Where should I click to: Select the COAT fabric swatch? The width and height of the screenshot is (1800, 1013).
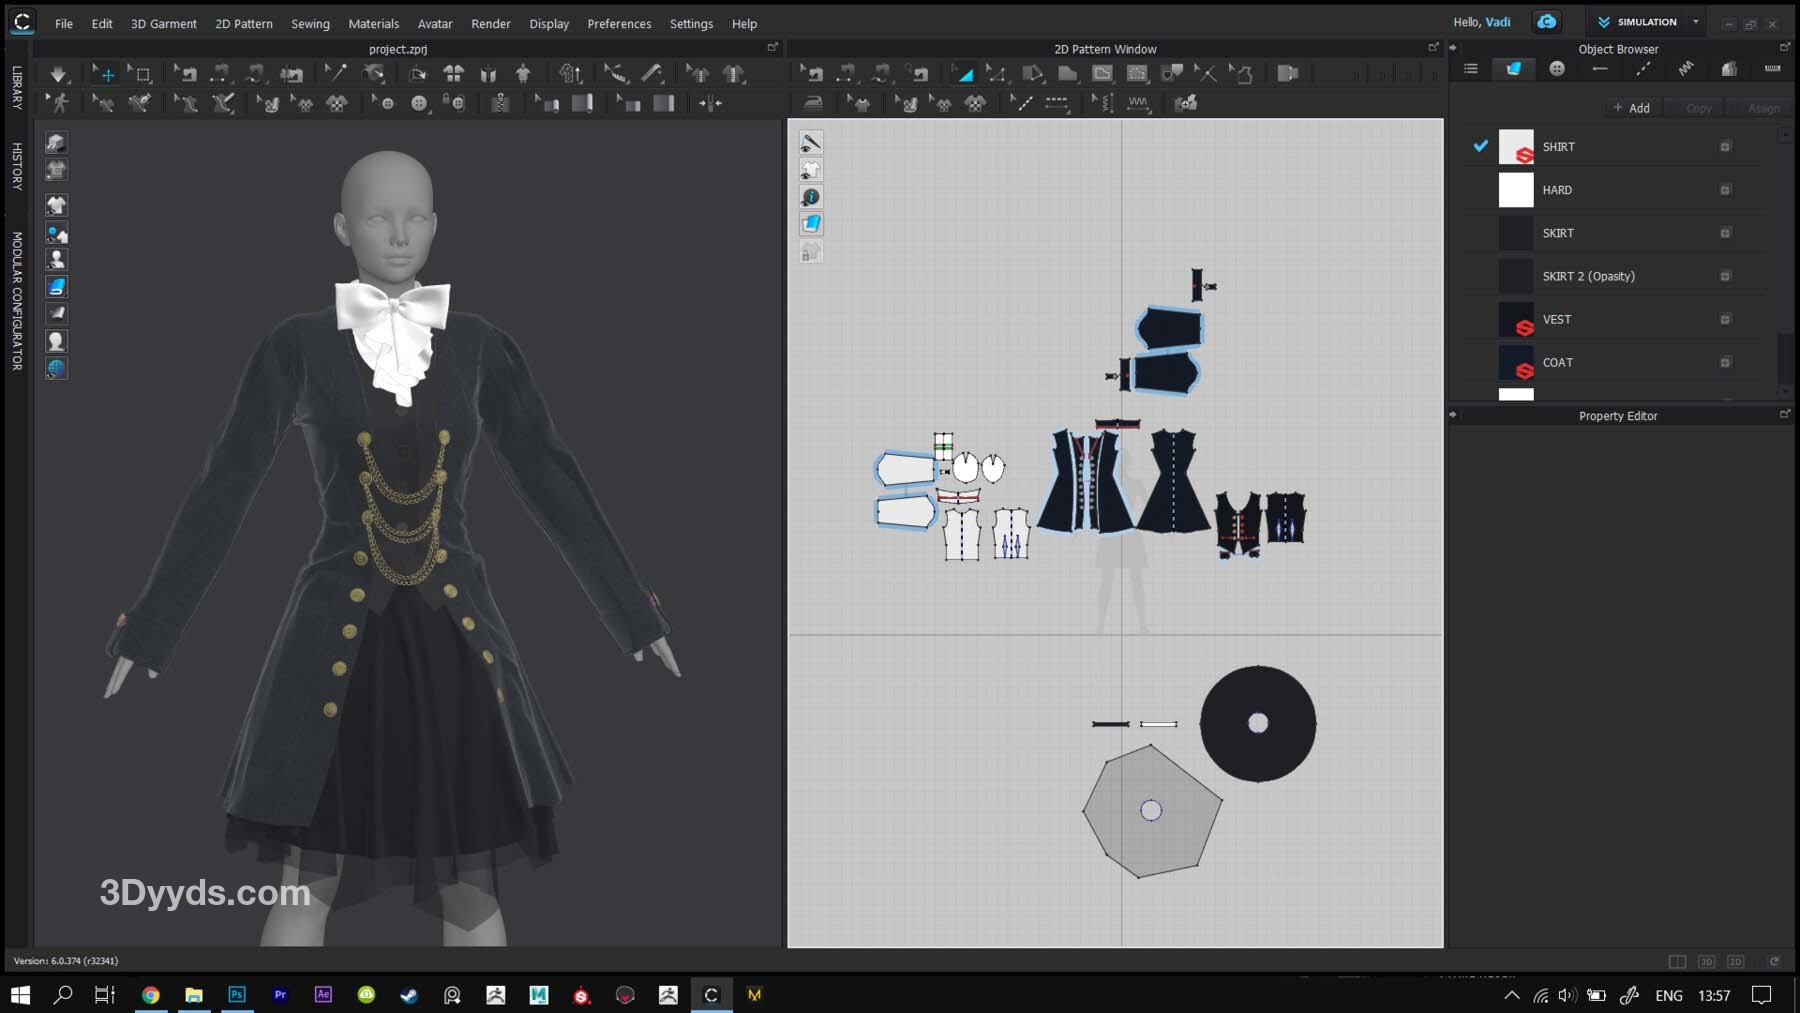1516,363
